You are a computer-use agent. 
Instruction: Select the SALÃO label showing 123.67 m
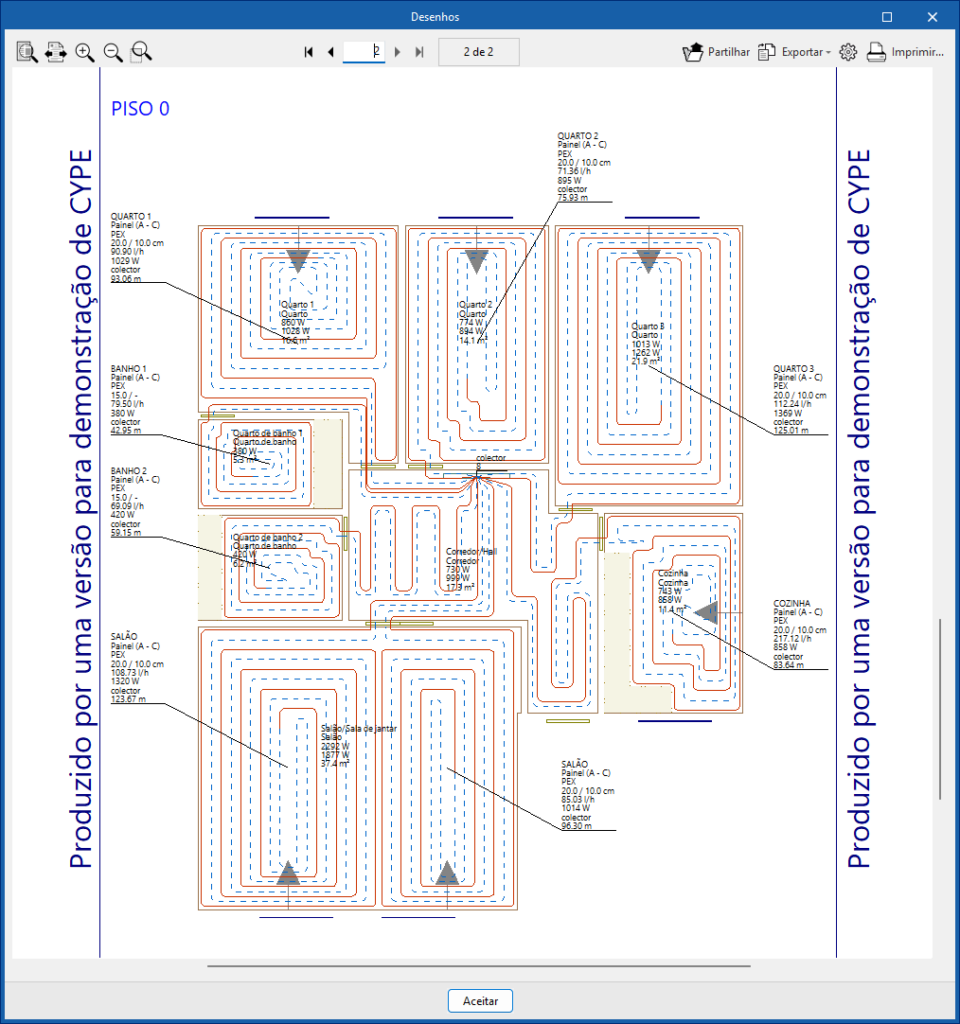137,667
